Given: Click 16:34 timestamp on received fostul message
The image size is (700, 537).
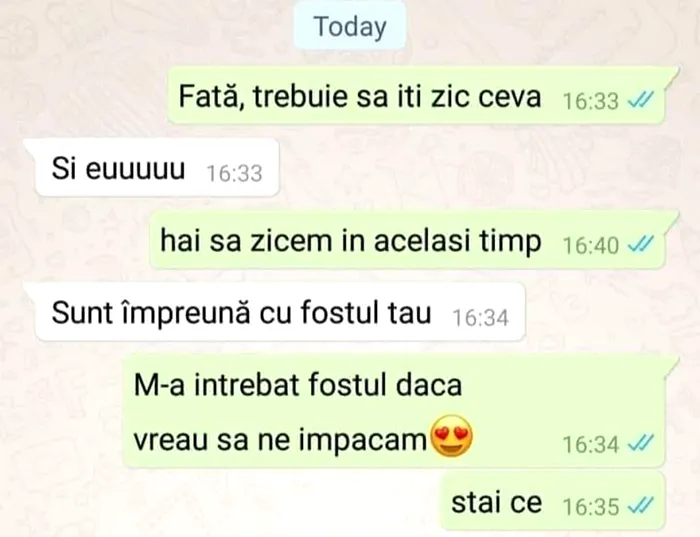Looking at the screenshot, I should pyautogui.click(x=480, y=318).
